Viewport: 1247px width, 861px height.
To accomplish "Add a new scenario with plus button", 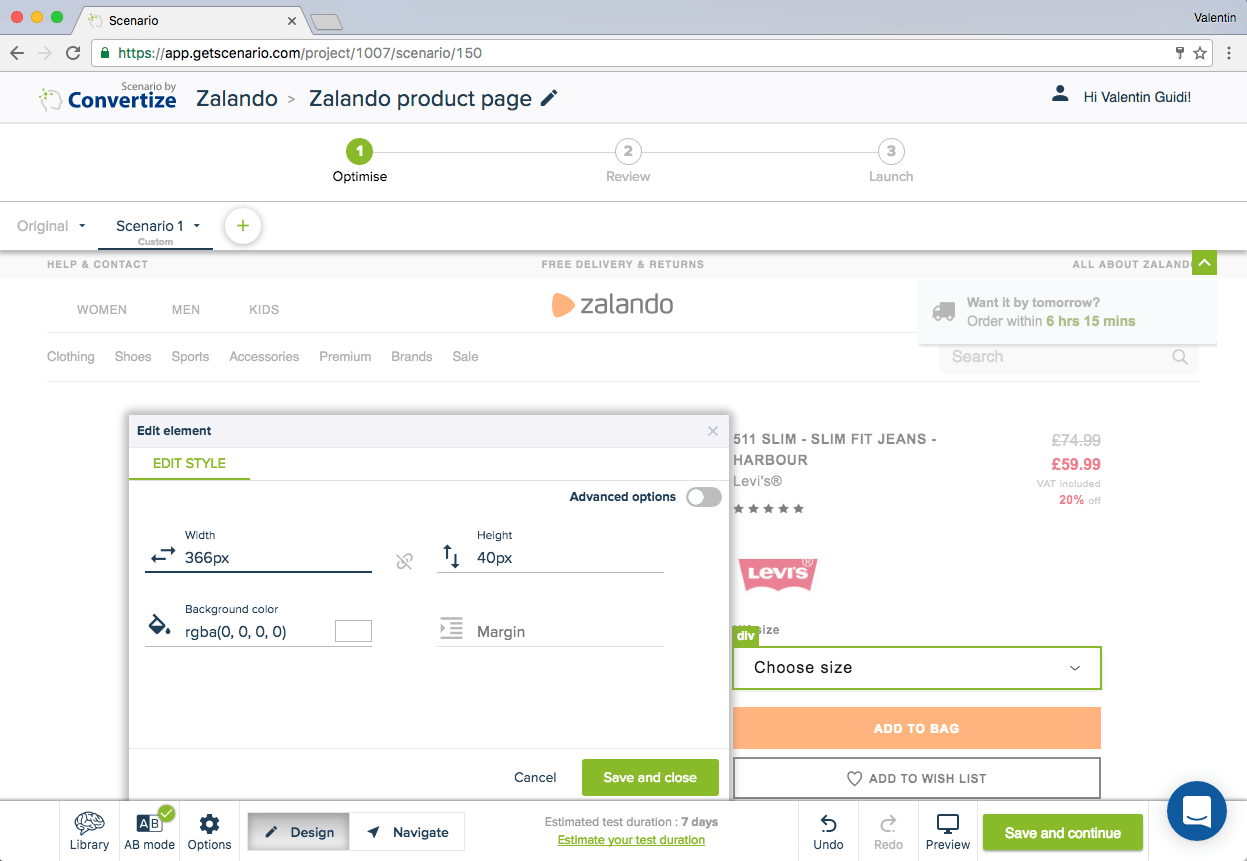I will pyautogui.click(x=243, y=226).
